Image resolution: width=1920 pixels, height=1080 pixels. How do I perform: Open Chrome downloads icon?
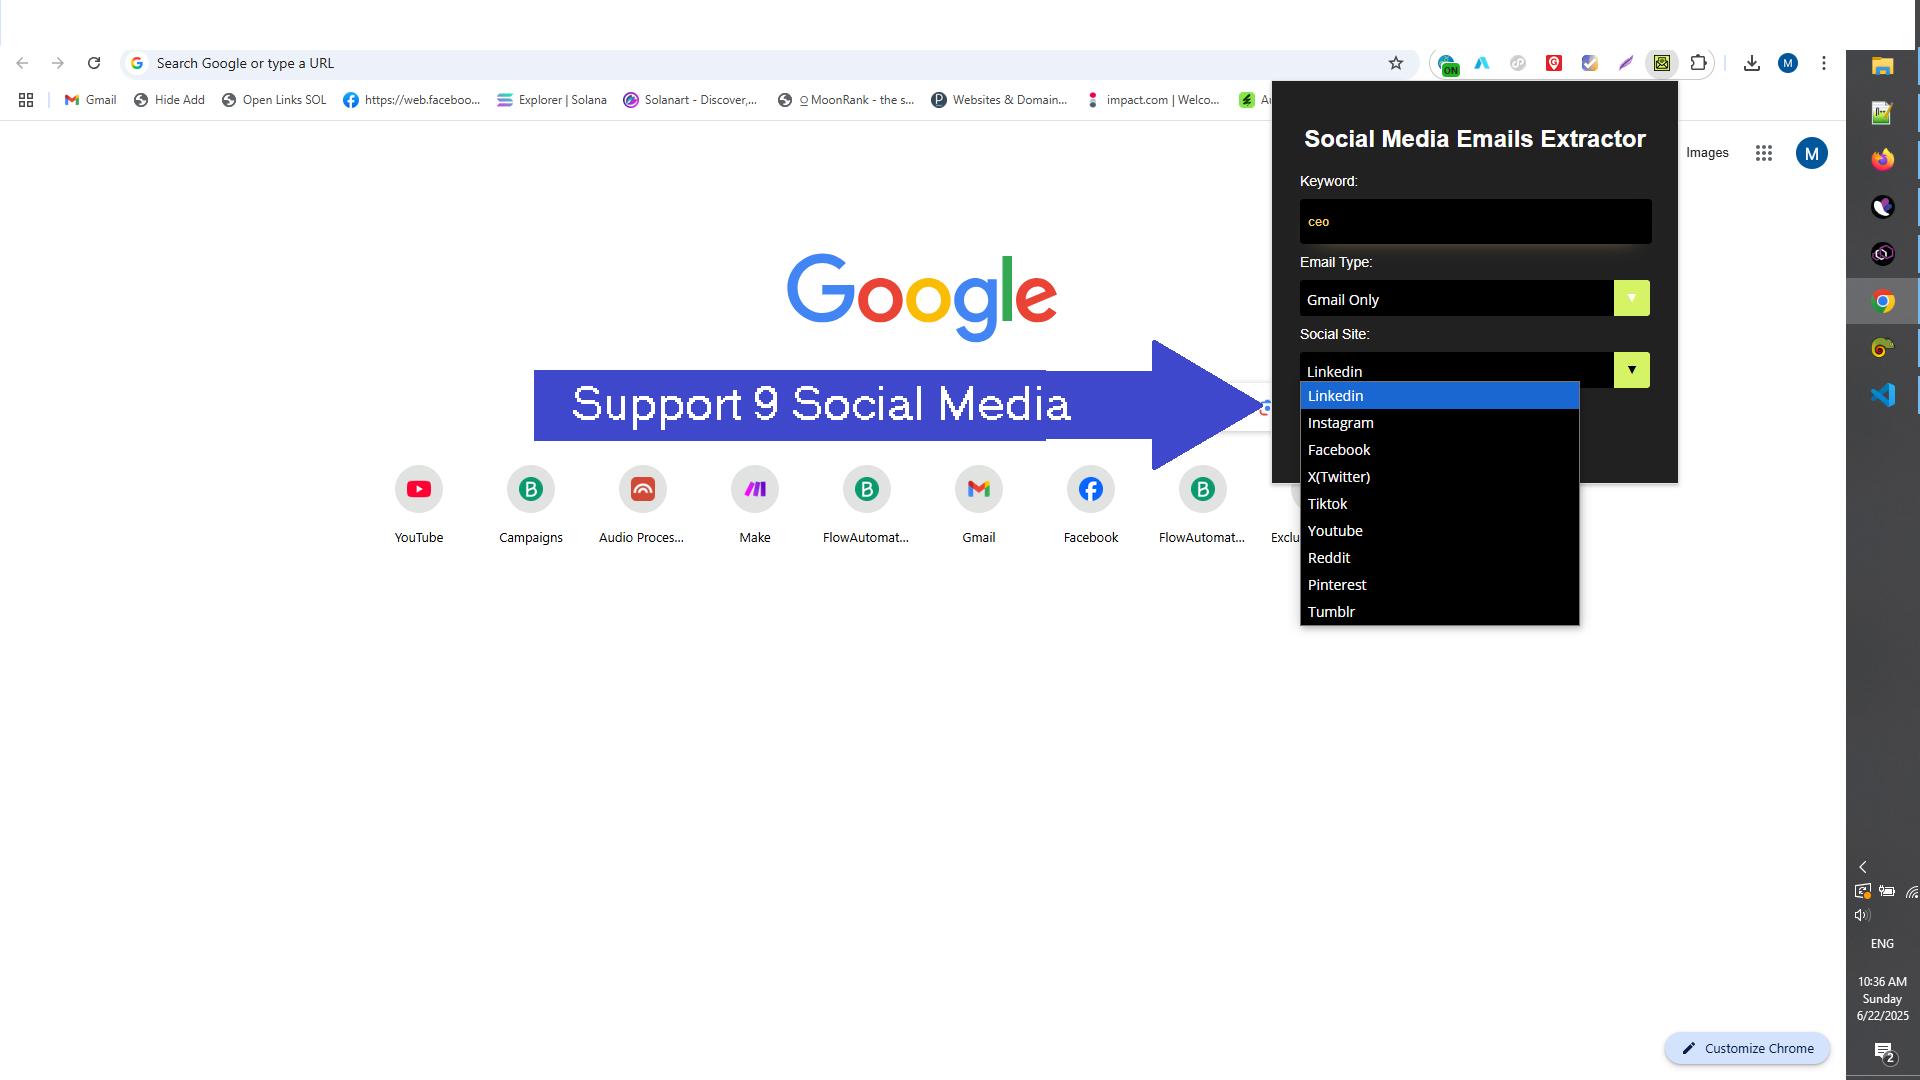tap(1751, 63)
